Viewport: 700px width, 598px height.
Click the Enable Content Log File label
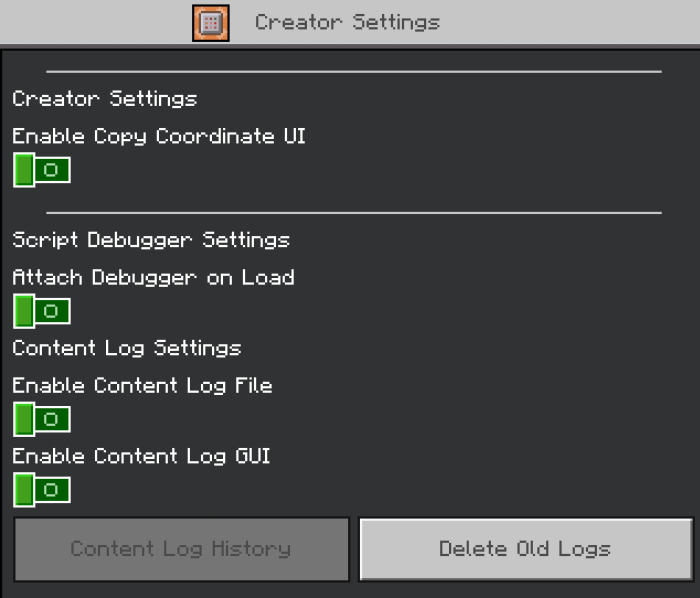142,385
